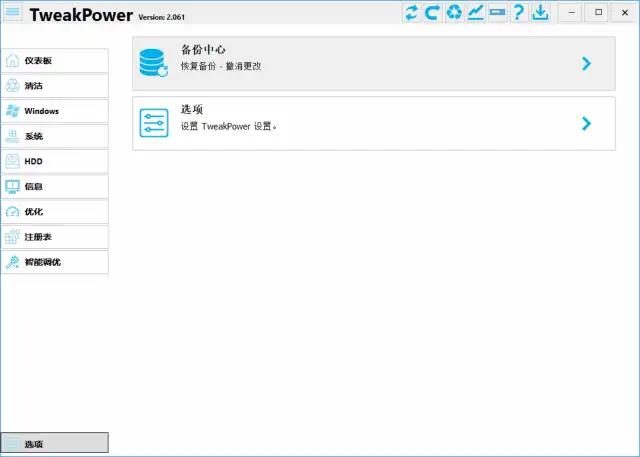Click the download arrow toolbar icon
The height and width of the screenshot is (457, 640).
coord(540,12)
